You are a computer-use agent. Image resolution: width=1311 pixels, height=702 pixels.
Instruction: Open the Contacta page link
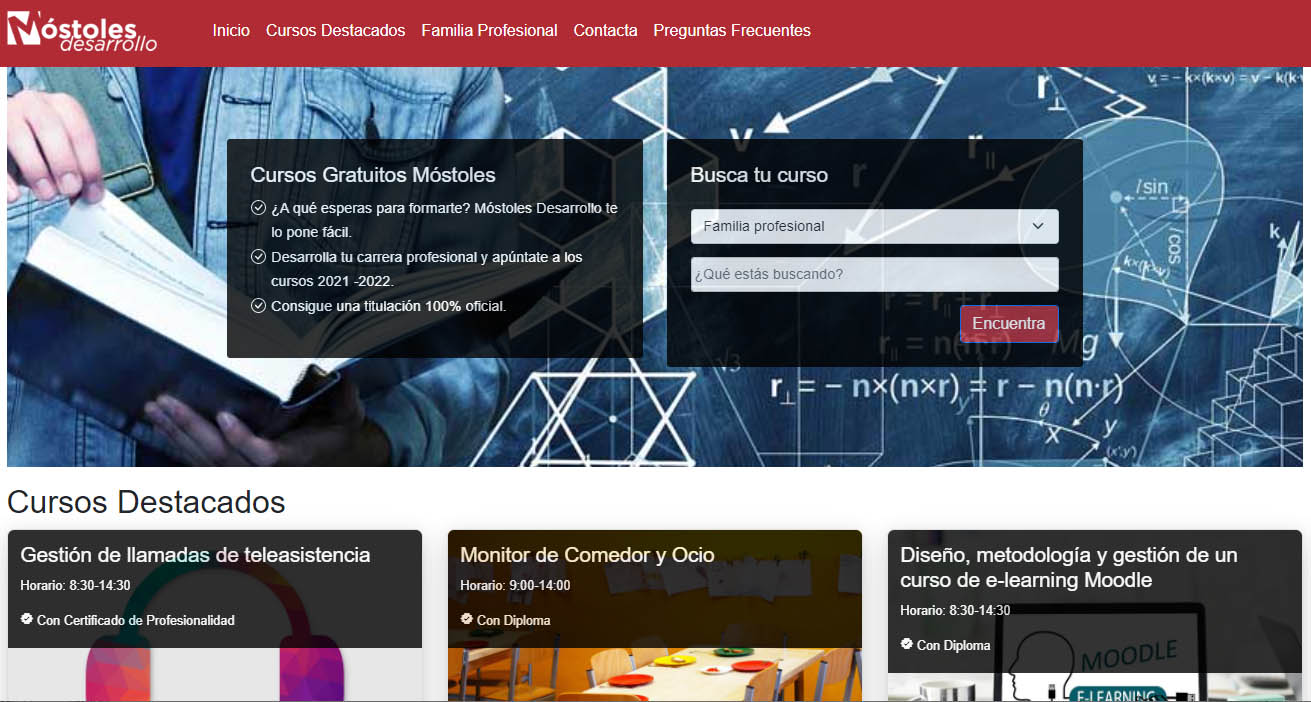pyautogui.click(x=605, y=31)
